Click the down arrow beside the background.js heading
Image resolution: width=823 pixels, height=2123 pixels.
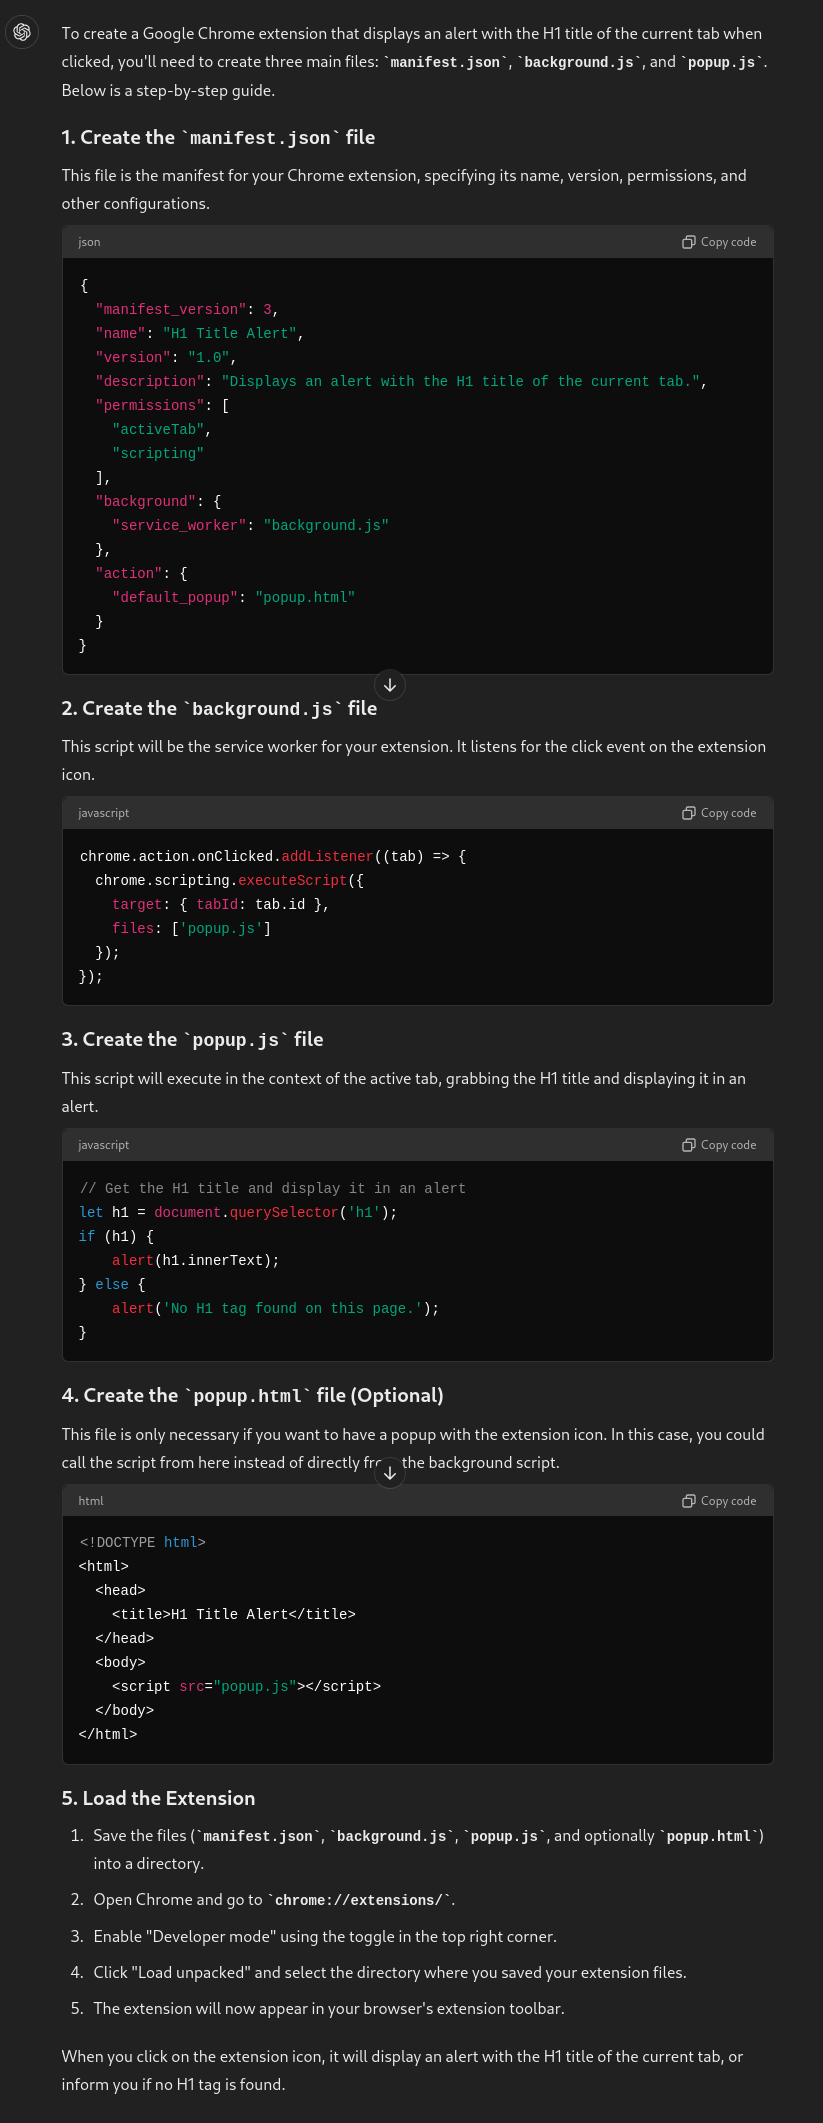point(390,685)
